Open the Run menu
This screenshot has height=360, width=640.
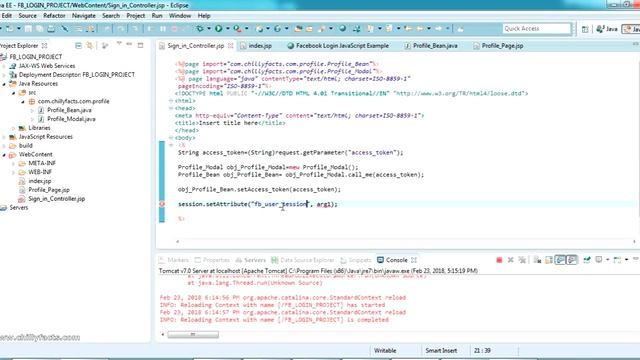157,16
